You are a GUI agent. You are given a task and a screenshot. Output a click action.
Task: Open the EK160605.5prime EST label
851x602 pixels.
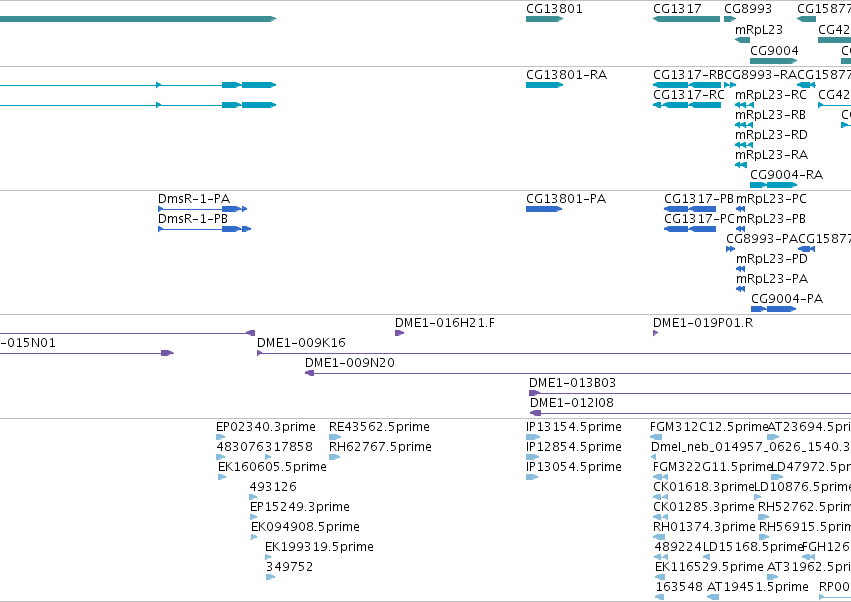272,467
